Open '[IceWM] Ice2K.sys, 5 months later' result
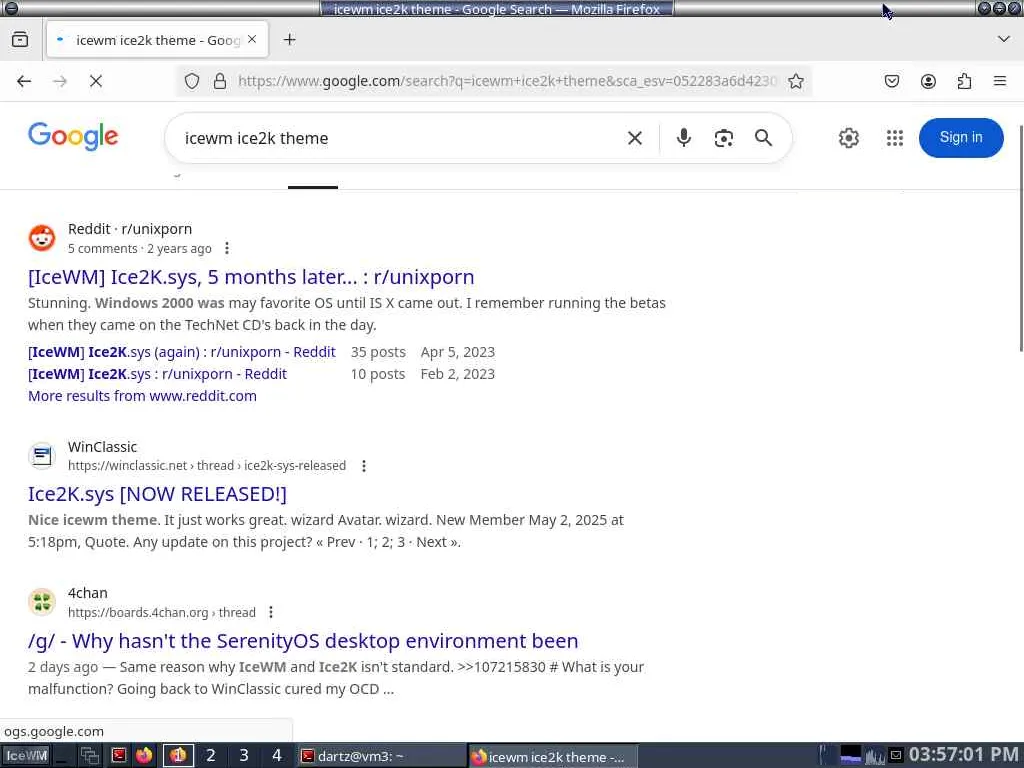The image size is (1024, 768). tap(251, 277)
